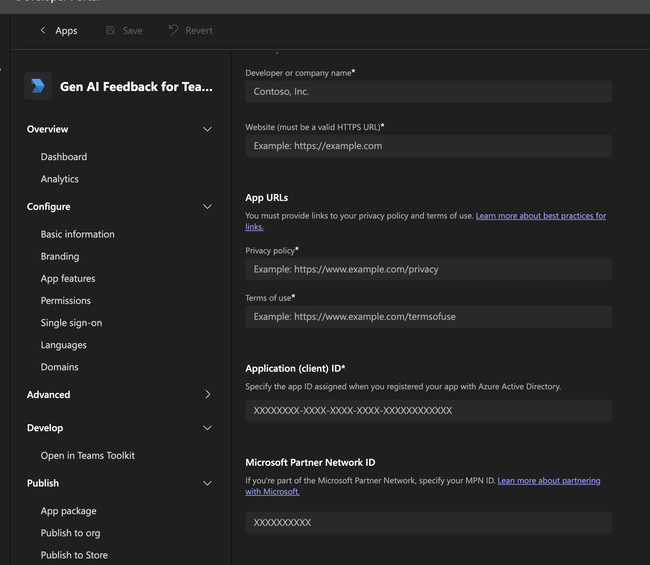Image resolution: width=650 pixels, height=565 pixels.
Task: Follow Learn more about partnering with Microsoft link
Action: 548,481
